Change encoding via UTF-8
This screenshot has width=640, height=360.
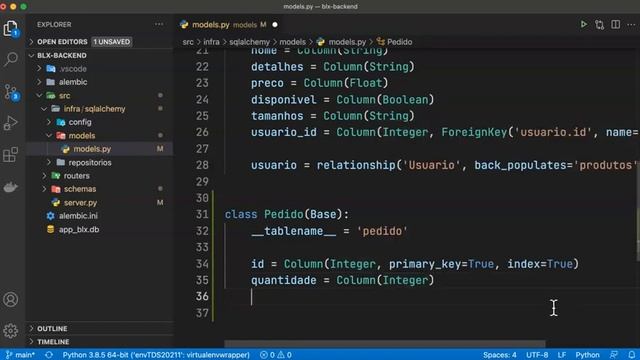[537, 355]
